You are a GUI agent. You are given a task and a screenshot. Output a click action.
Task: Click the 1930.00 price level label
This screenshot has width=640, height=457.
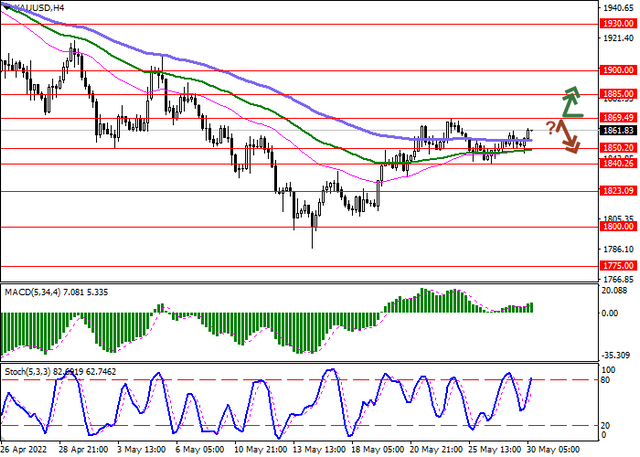618,24
